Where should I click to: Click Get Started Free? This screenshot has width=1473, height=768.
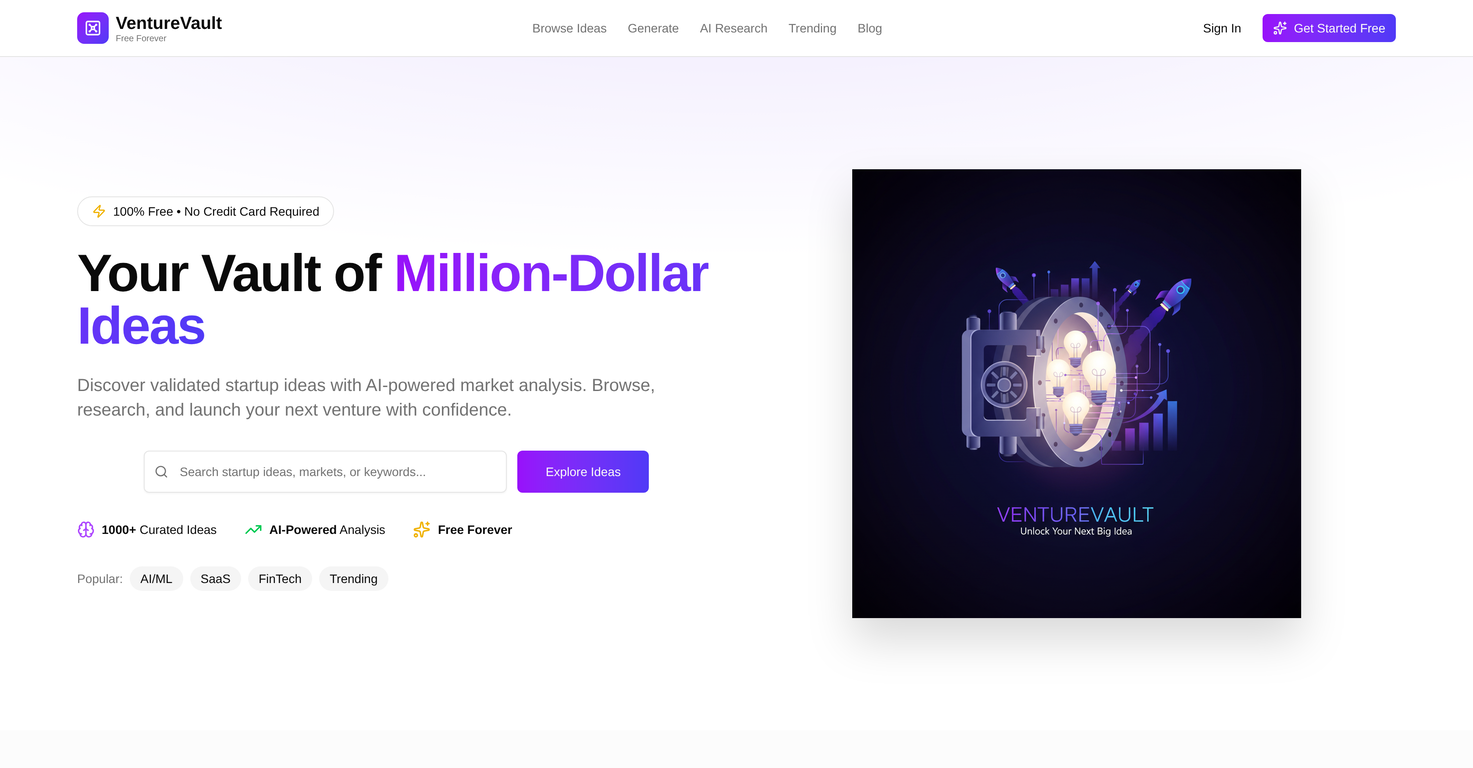pos(1328,28)
